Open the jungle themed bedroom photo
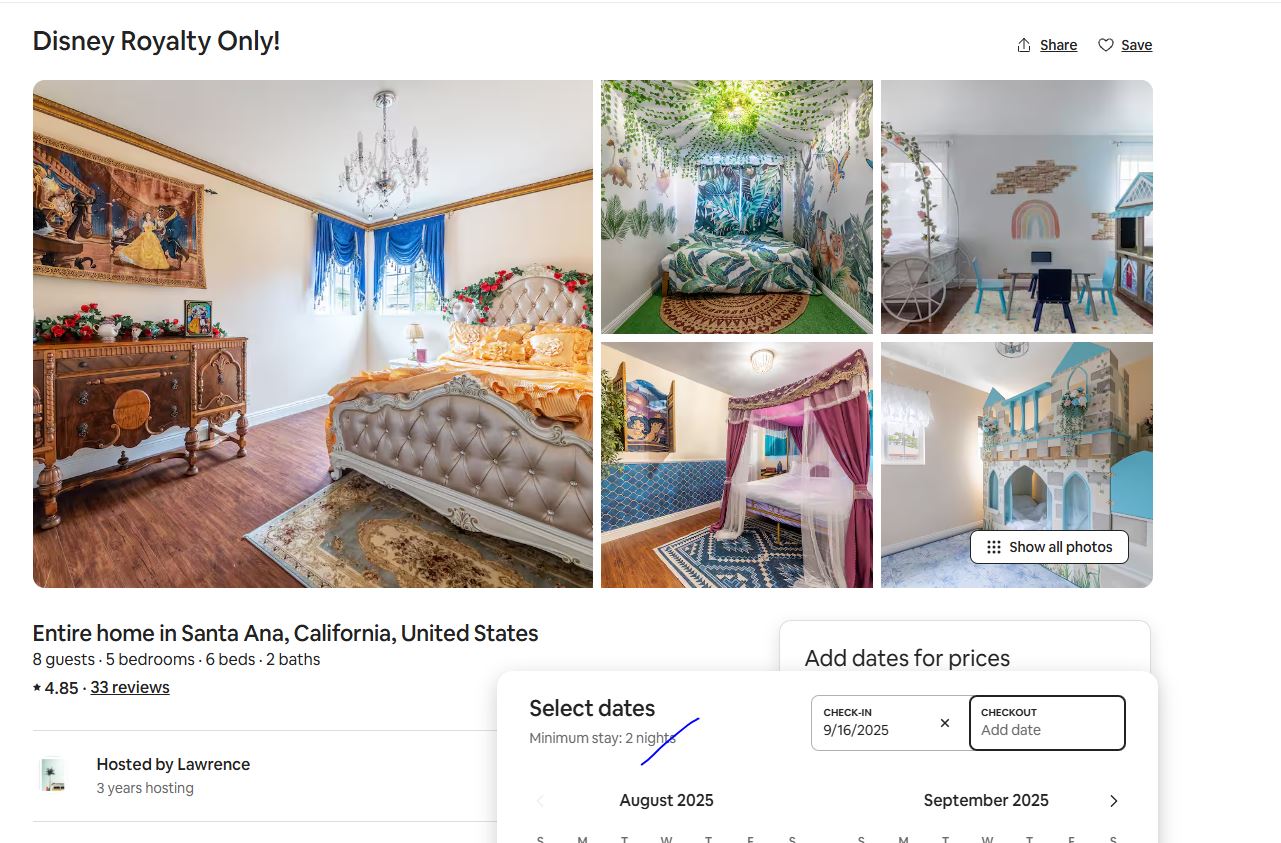1281x843 pixels. 737,207
